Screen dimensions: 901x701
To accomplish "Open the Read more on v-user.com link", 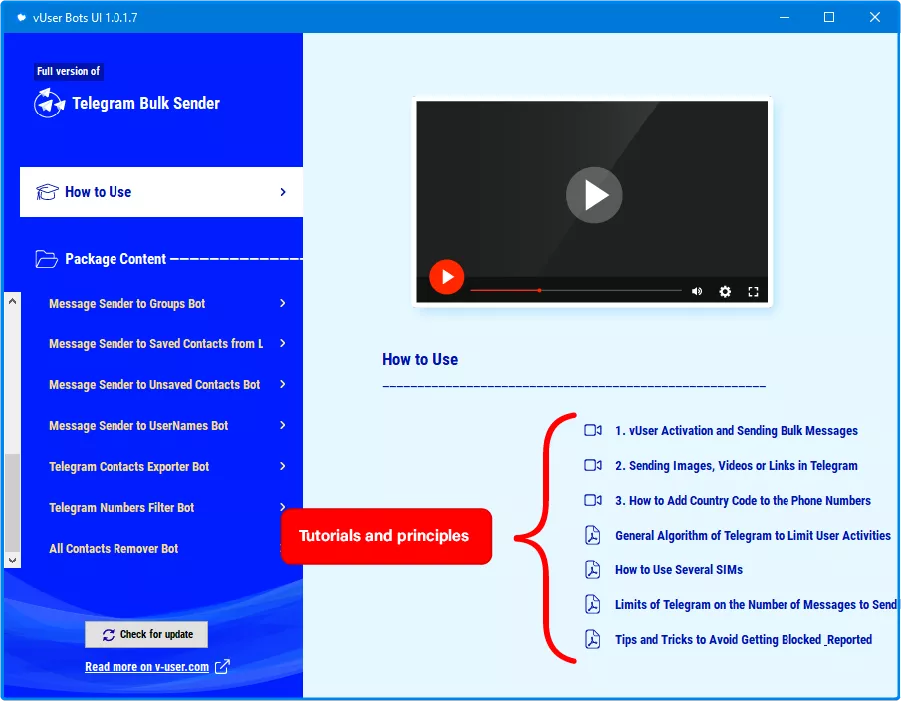I will 147,667.
